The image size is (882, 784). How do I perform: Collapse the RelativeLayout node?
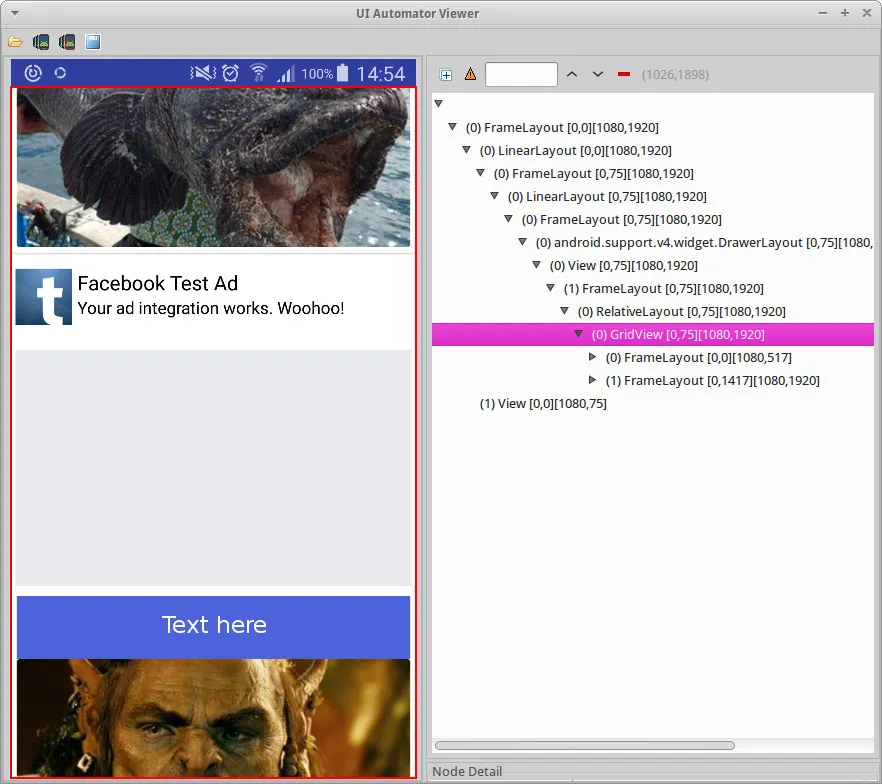(x=565, y=311)
